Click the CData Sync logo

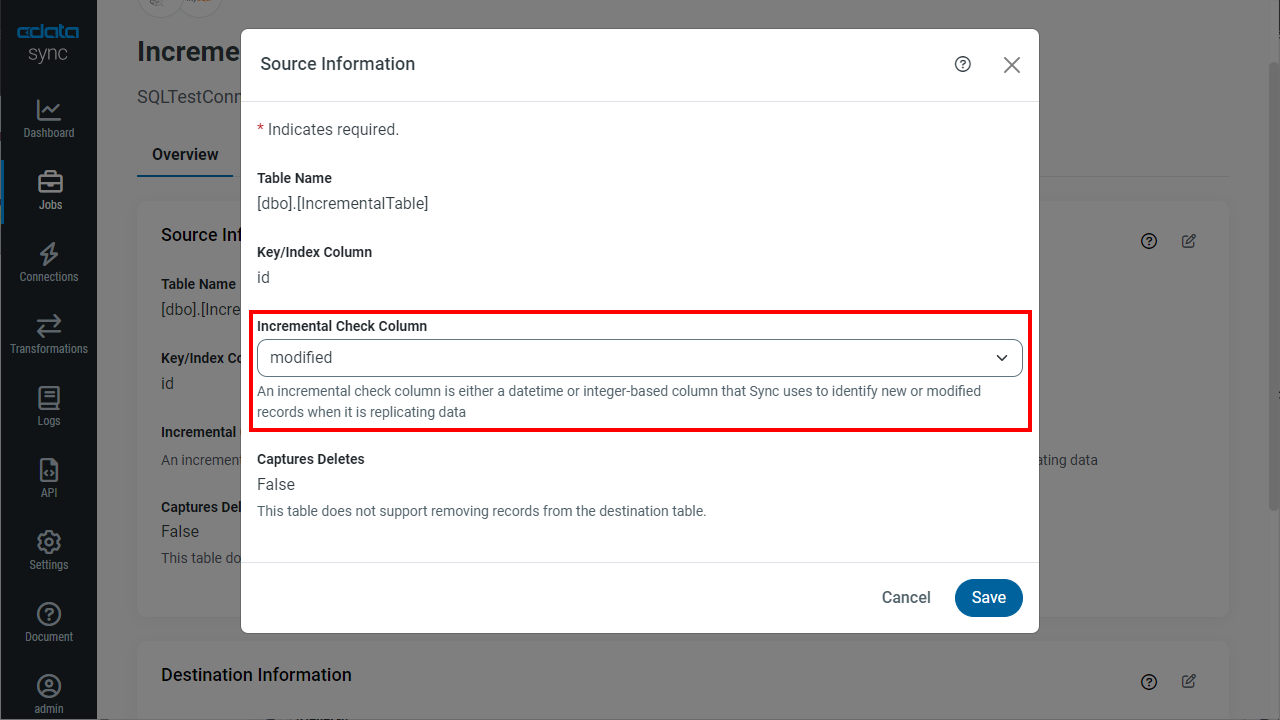tap(48, 44)
